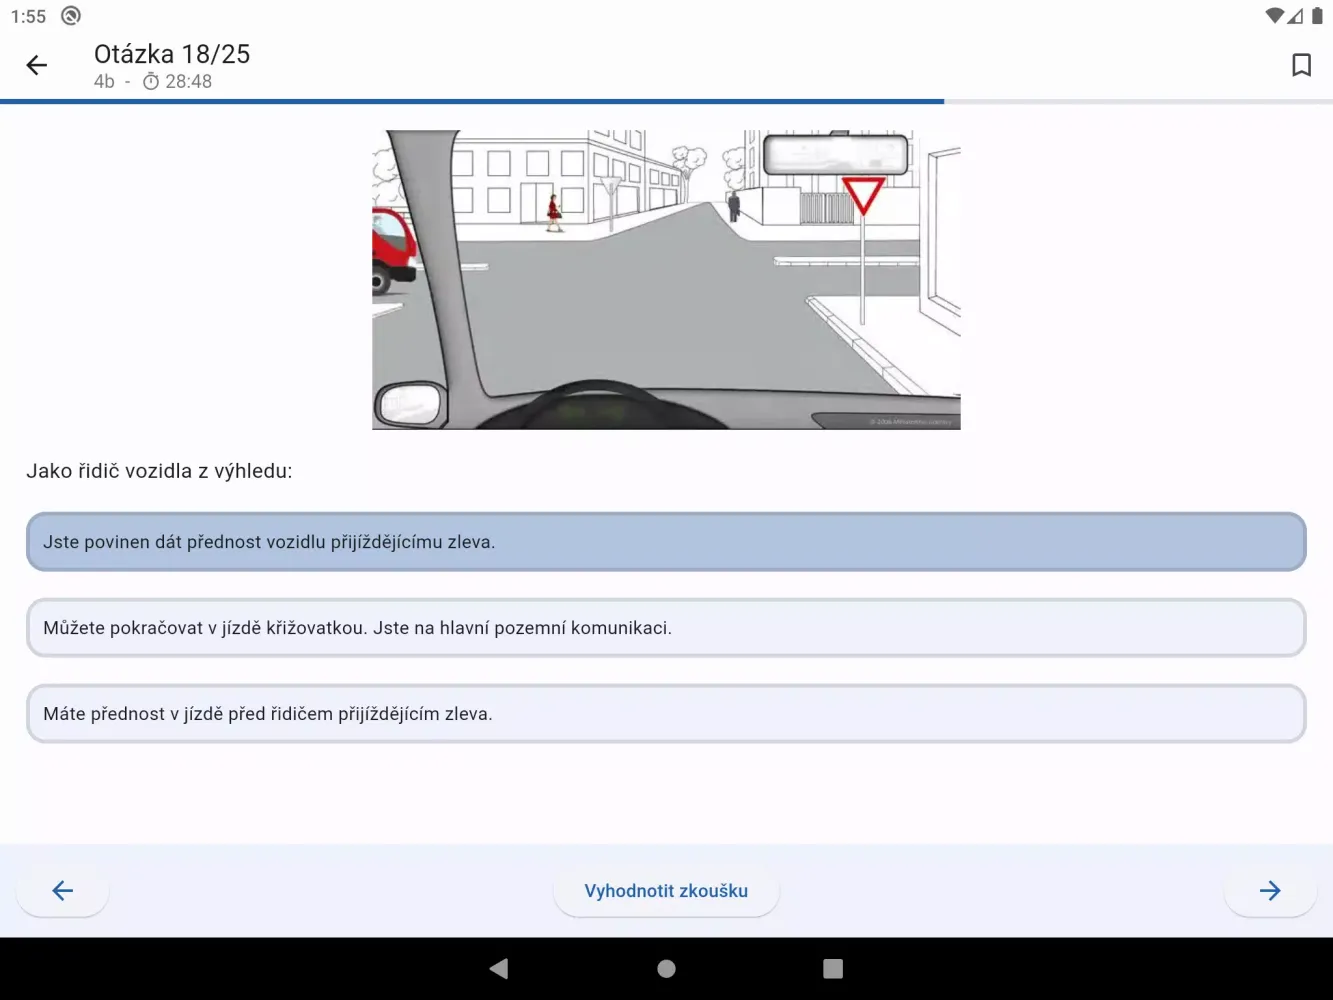The image size is (1333, 1000).
Task: Tap the Wi-Fi status icon
Action: click(1273, 16)
